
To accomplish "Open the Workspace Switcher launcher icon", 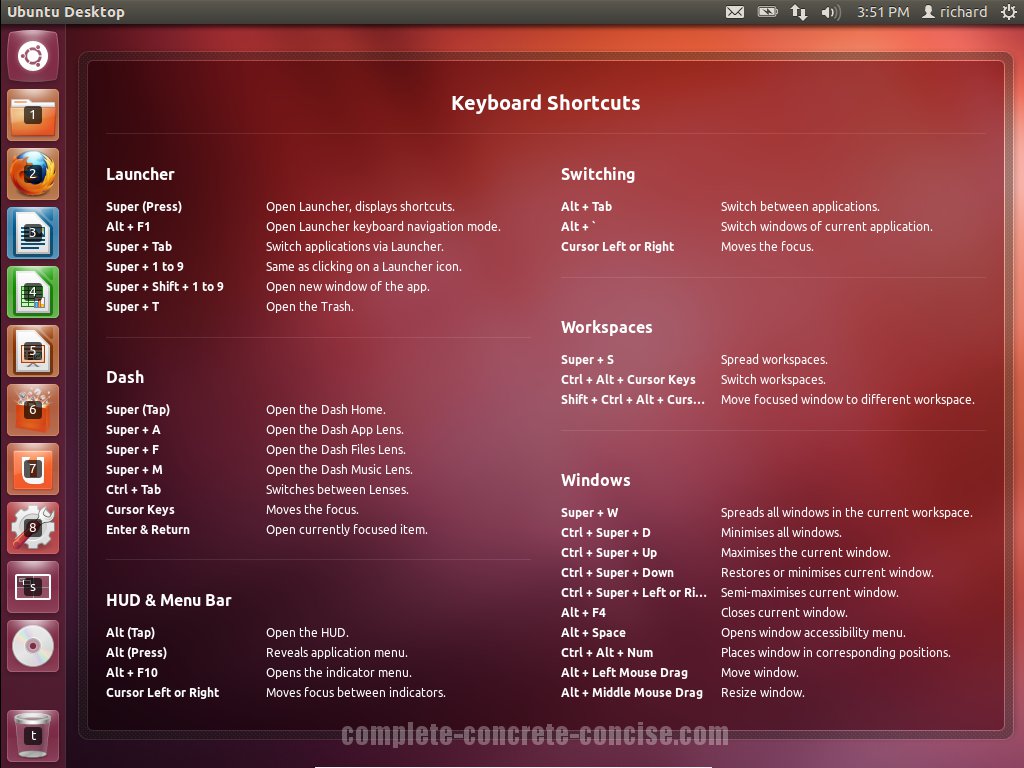I will point(33,587).
